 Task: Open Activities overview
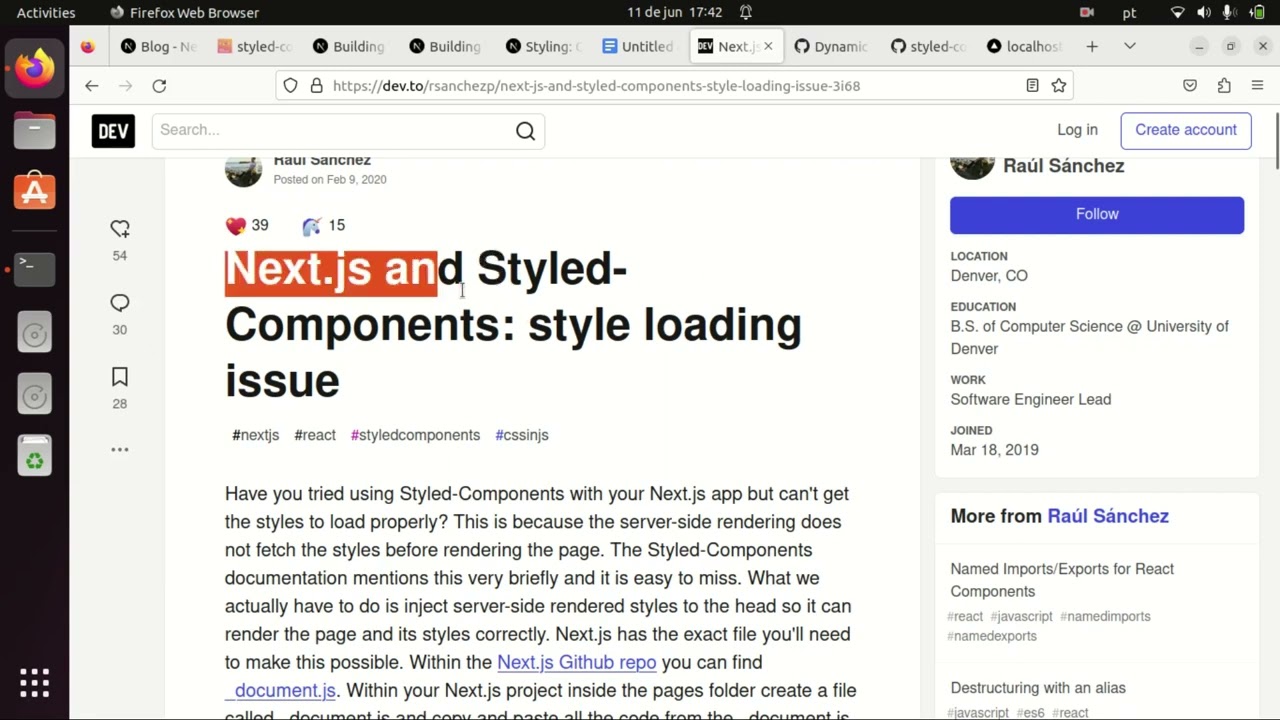coord(46,12)
